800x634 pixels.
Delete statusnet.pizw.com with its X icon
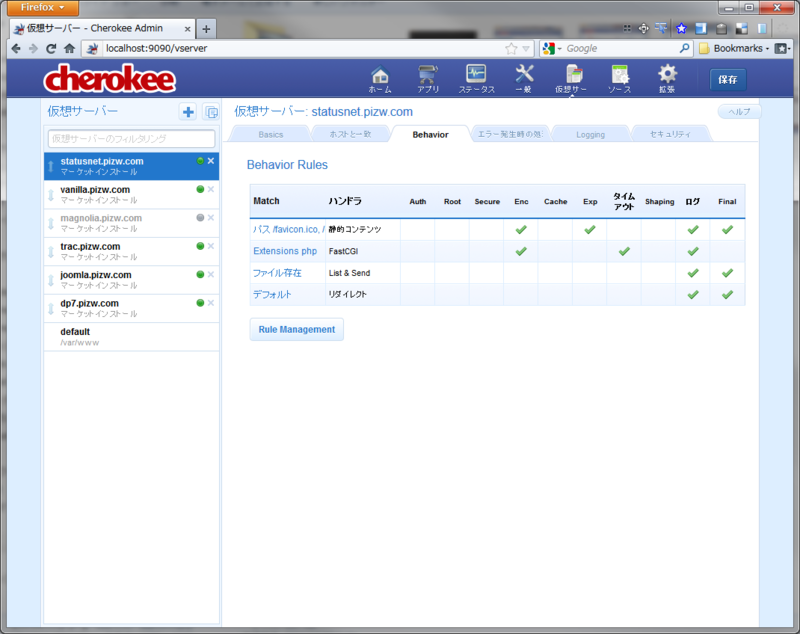click(x=211, y=161)
